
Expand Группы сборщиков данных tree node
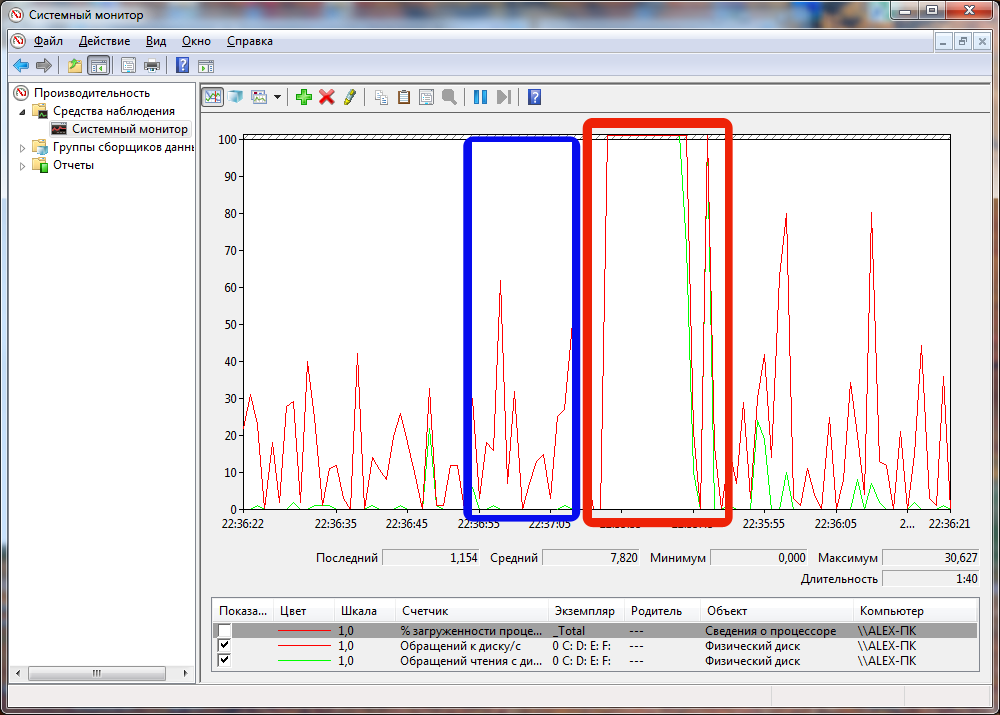[x=24, y=148]
